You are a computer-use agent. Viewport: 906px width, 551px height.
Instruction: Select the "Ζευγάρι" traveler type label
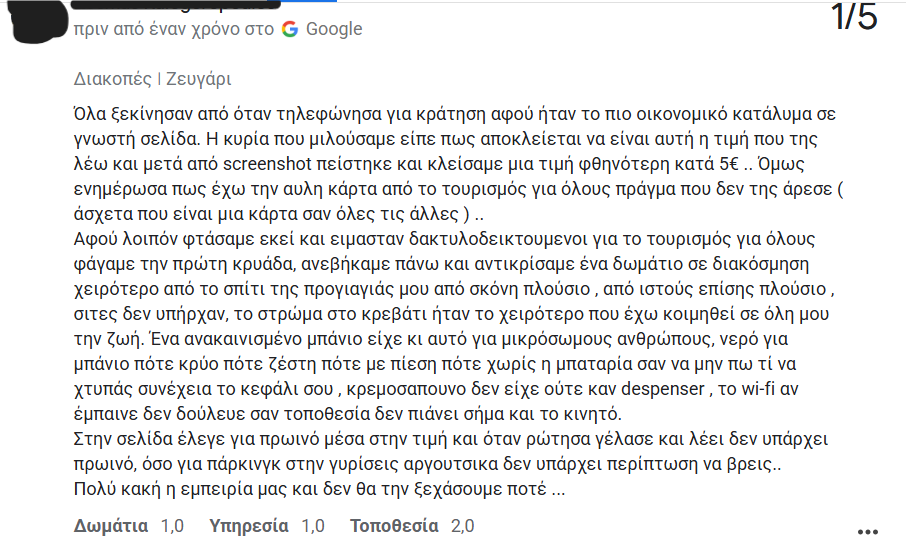pyautogui.click(x=198, y=79)
